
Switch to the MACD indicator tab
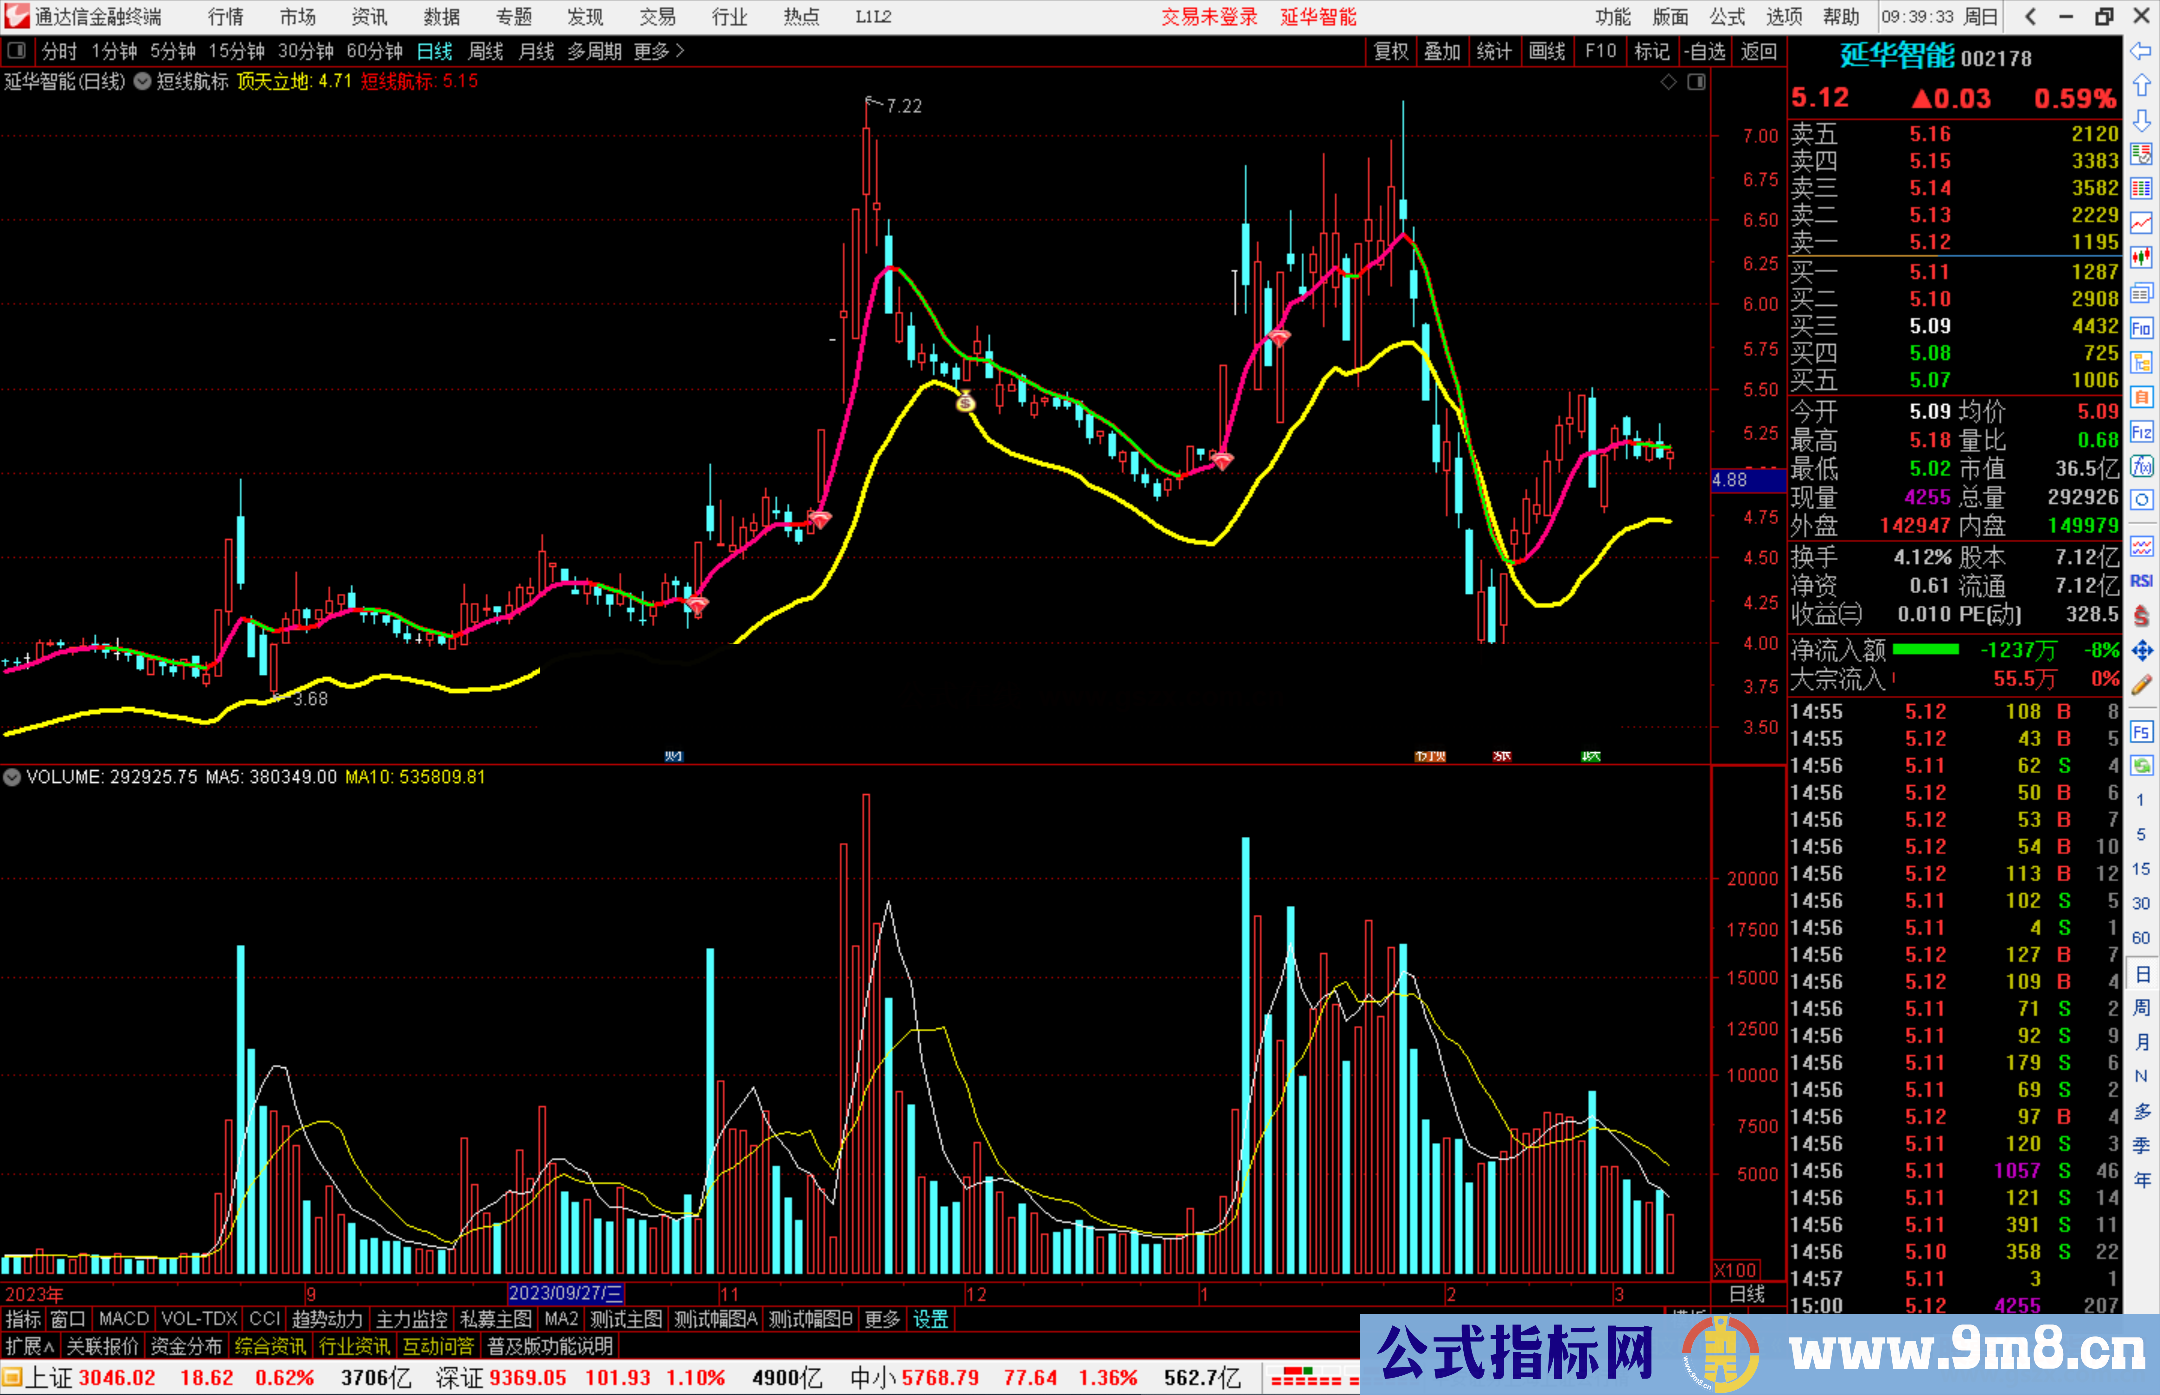click(x=123, y=1319)
